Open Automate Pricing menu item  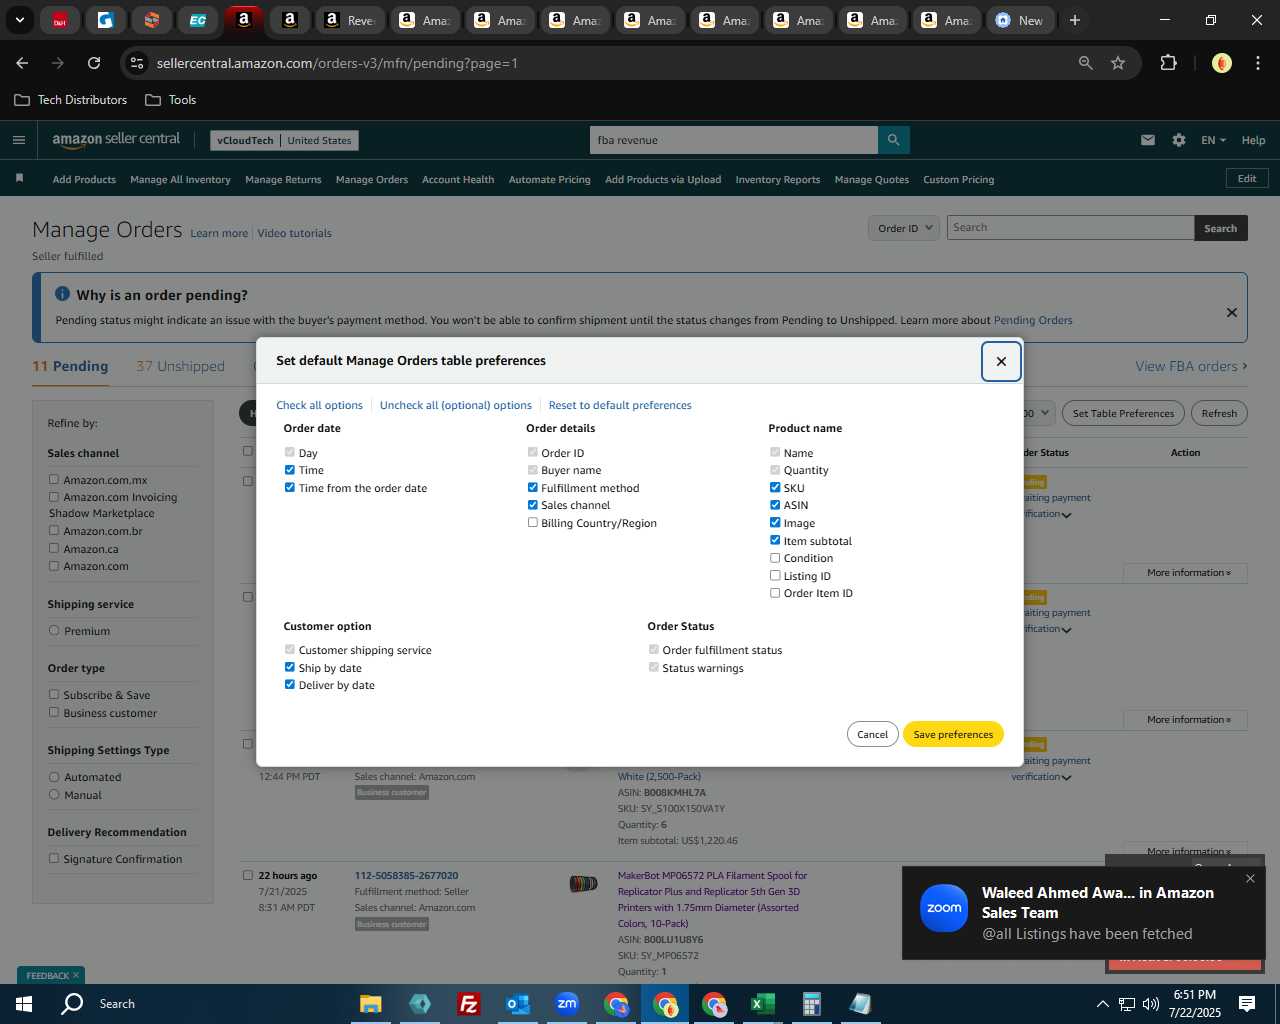point(549,180)
